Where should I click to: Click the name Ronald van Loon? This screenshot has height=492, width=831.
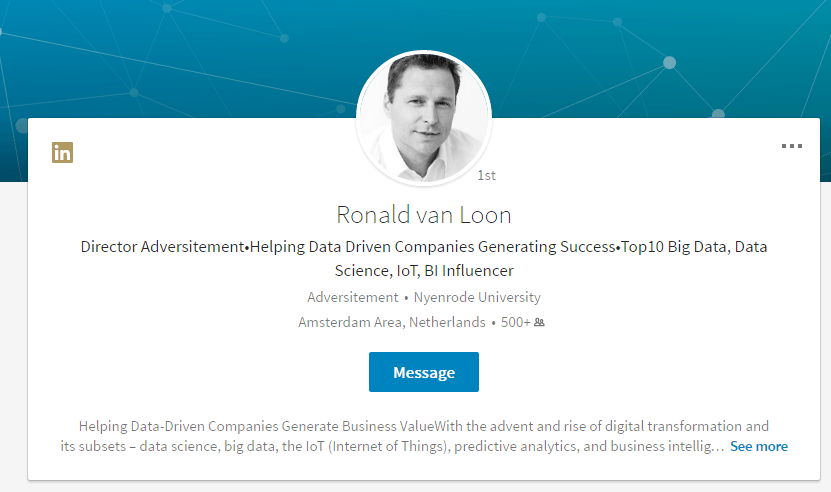pos(424,215)
